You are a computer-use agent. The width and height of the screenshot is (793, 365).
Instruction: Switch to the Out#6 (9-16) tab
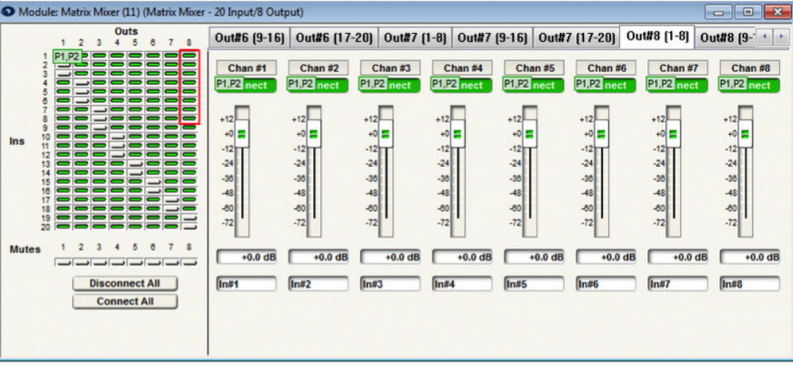249,38
